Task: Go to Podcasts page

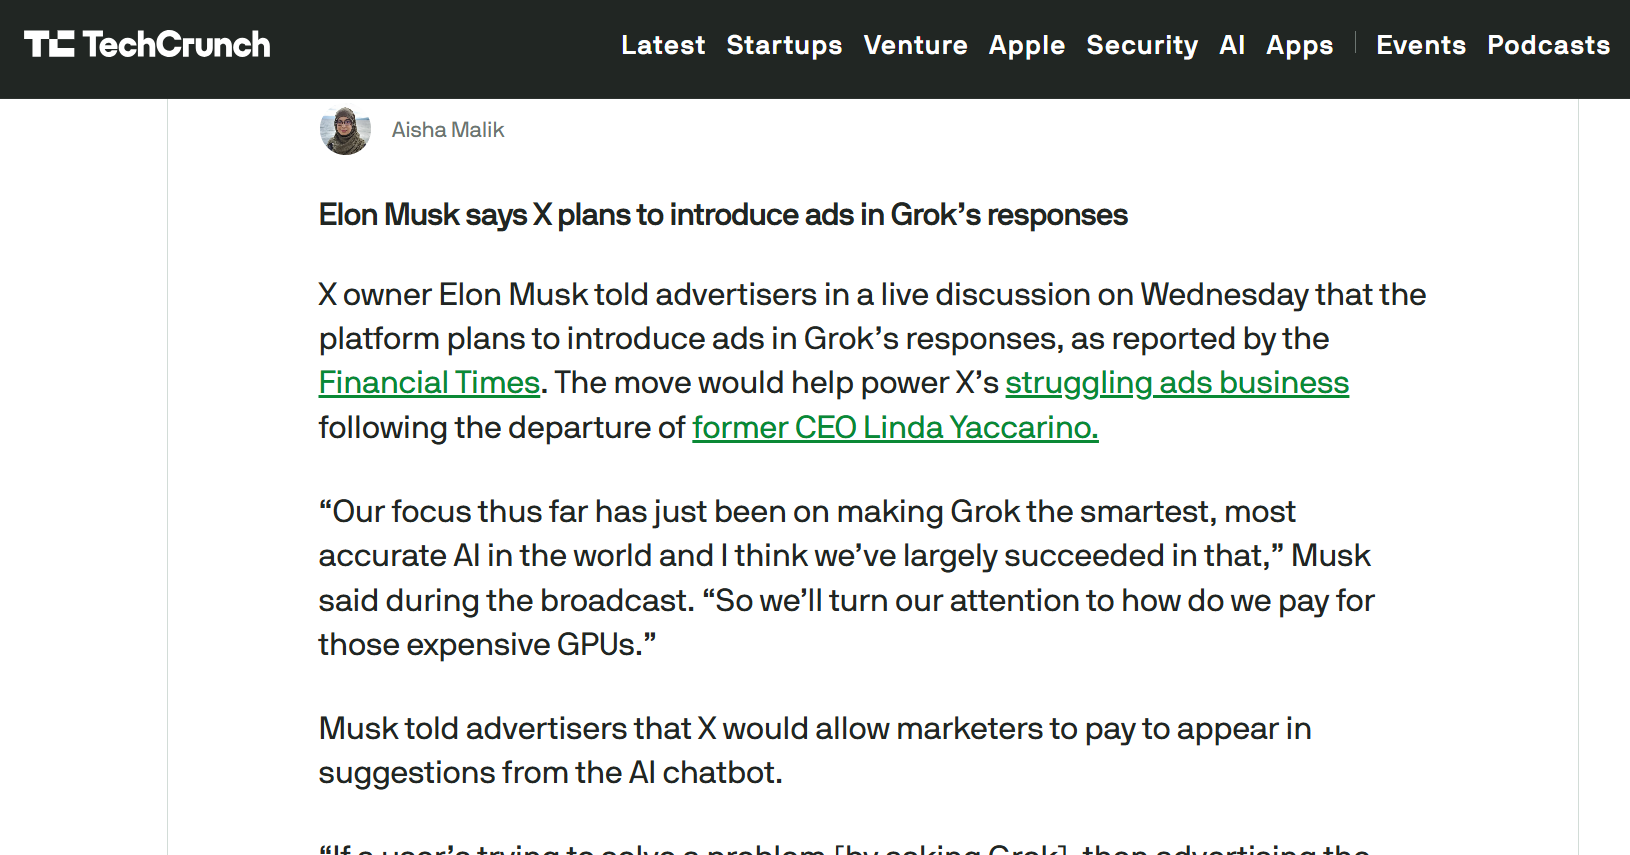Action: [x=1548, y=45]
